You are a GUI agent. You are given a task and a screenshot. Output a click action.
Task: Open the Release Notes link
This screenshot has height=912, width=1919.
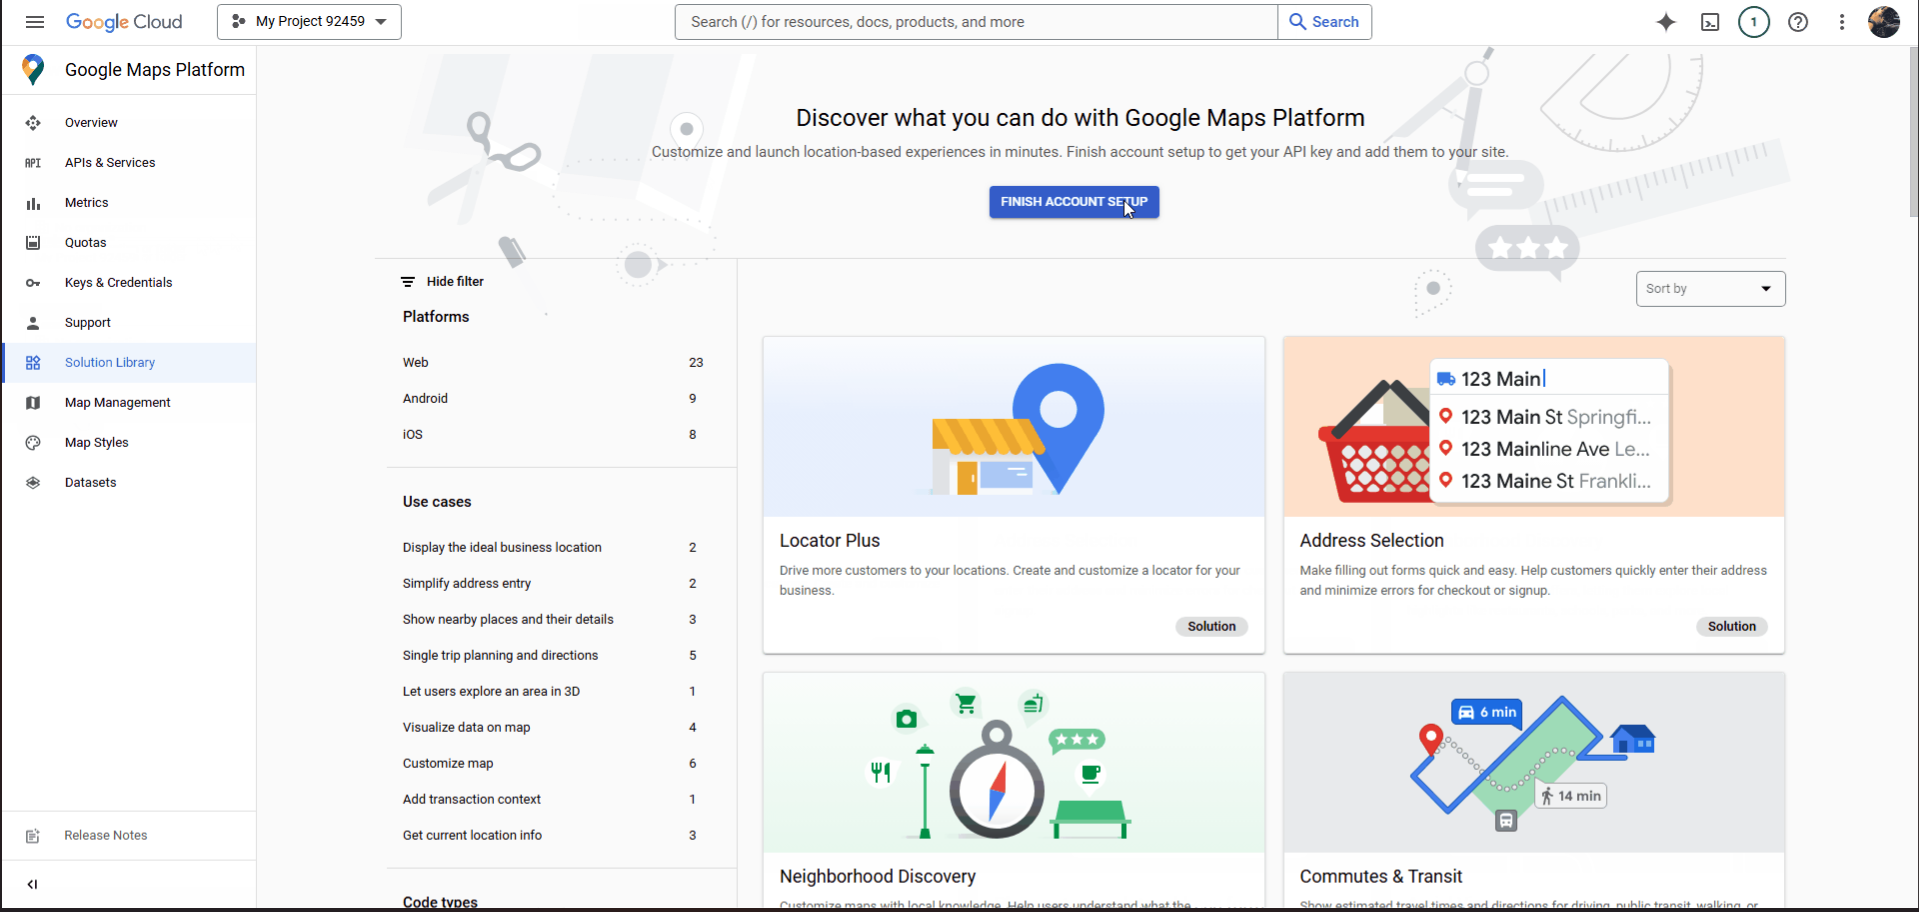(x=105, y=836)
